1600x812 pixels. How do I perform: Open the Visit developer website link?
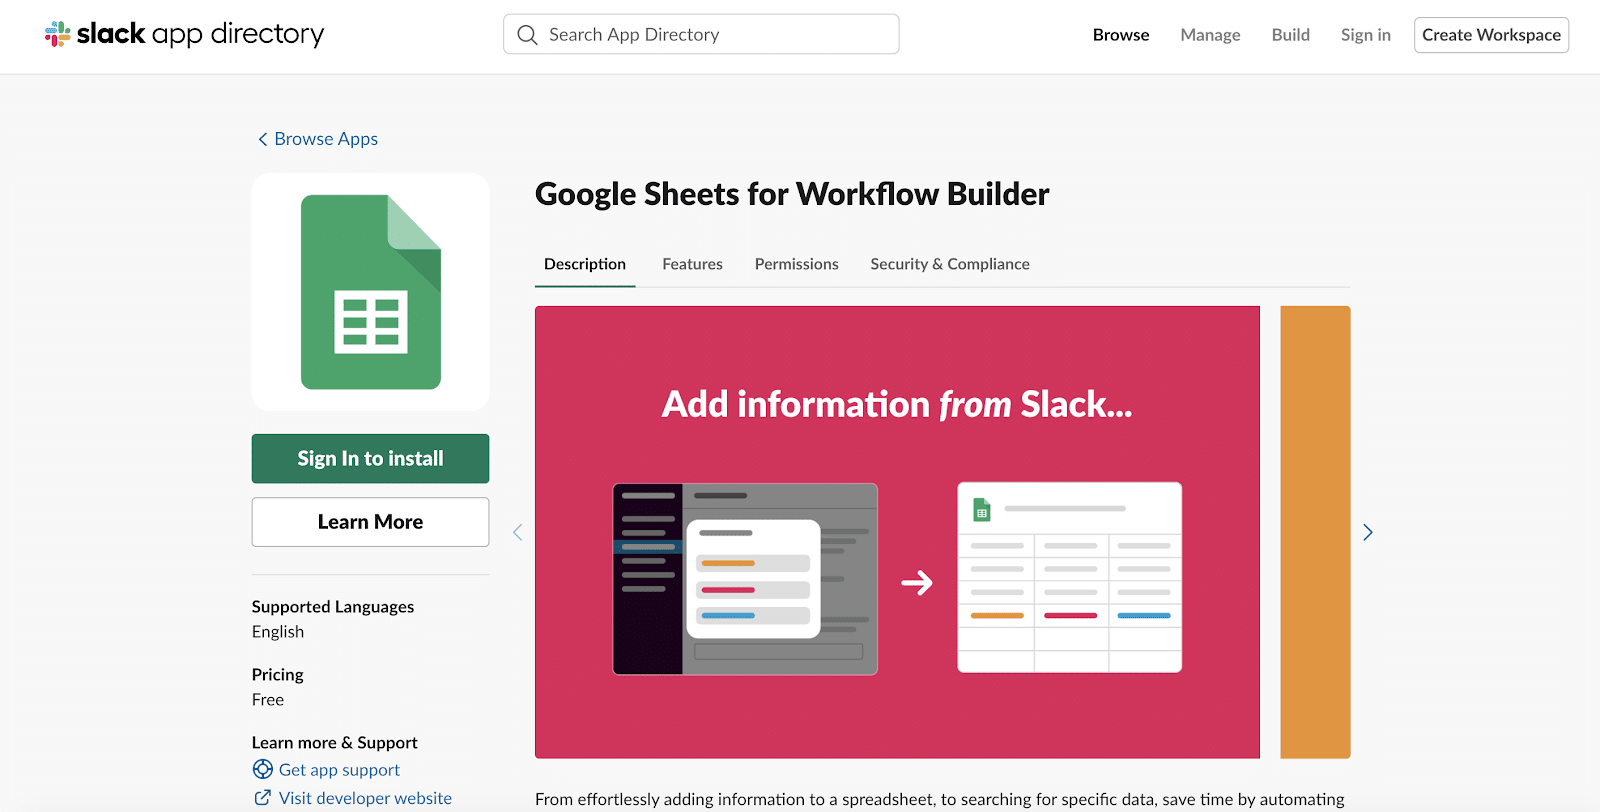(x=365, y=798)
